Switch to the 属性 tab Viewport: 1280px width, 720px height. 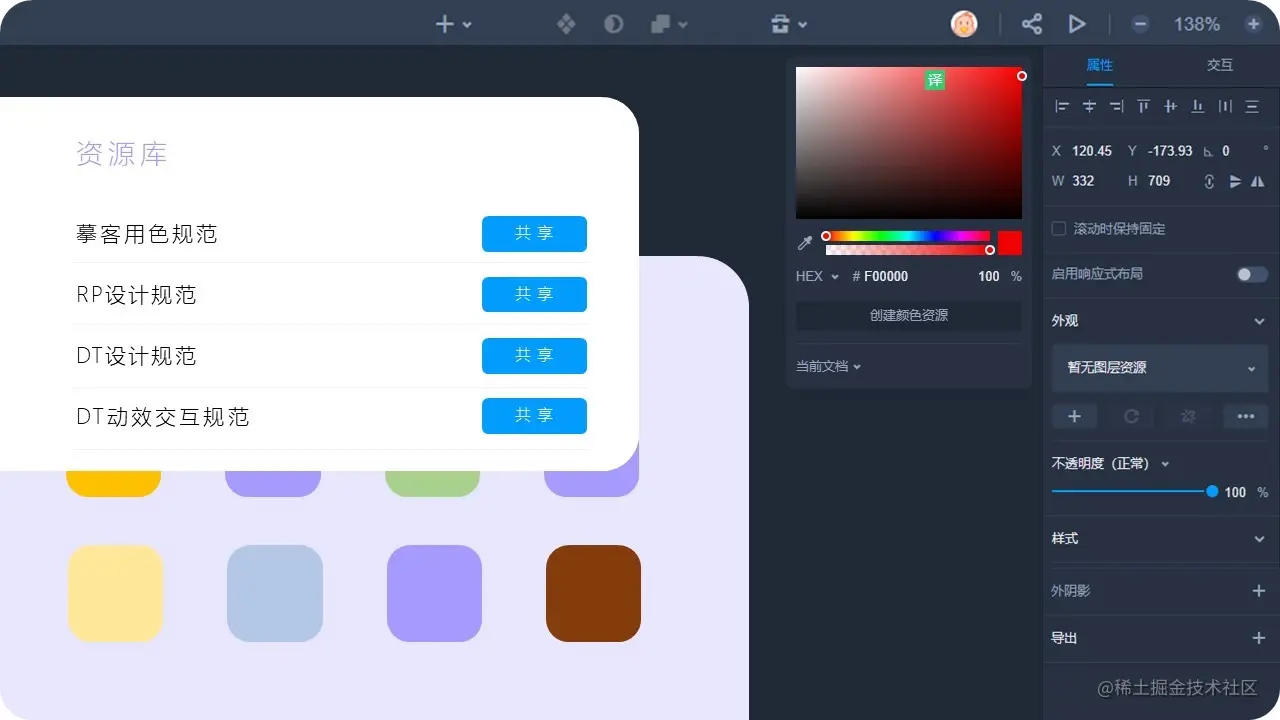[1100, 65]
